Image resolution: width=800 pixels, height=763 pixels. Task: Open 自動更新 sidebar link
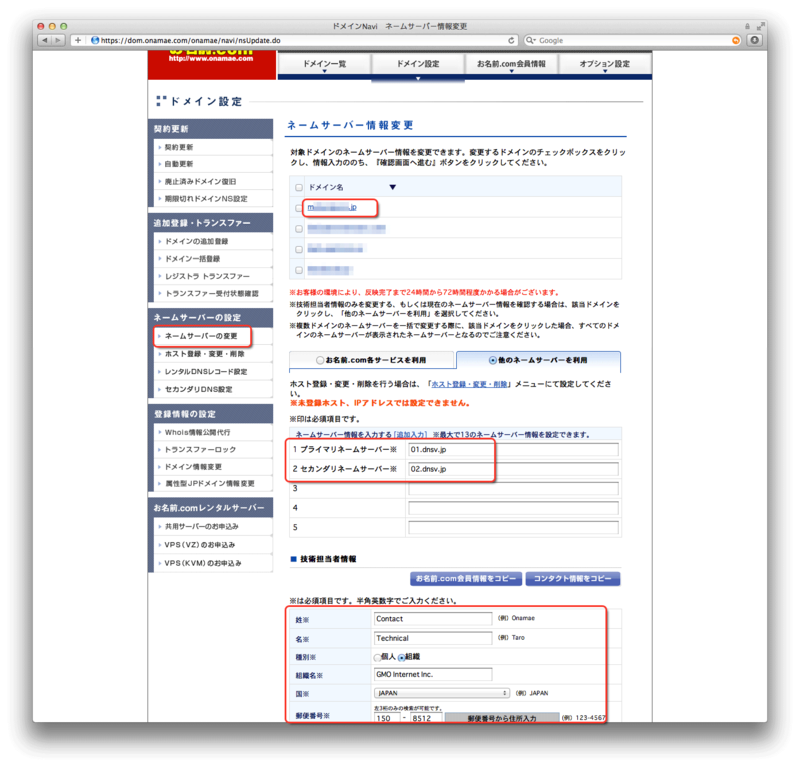pos(179,164)
